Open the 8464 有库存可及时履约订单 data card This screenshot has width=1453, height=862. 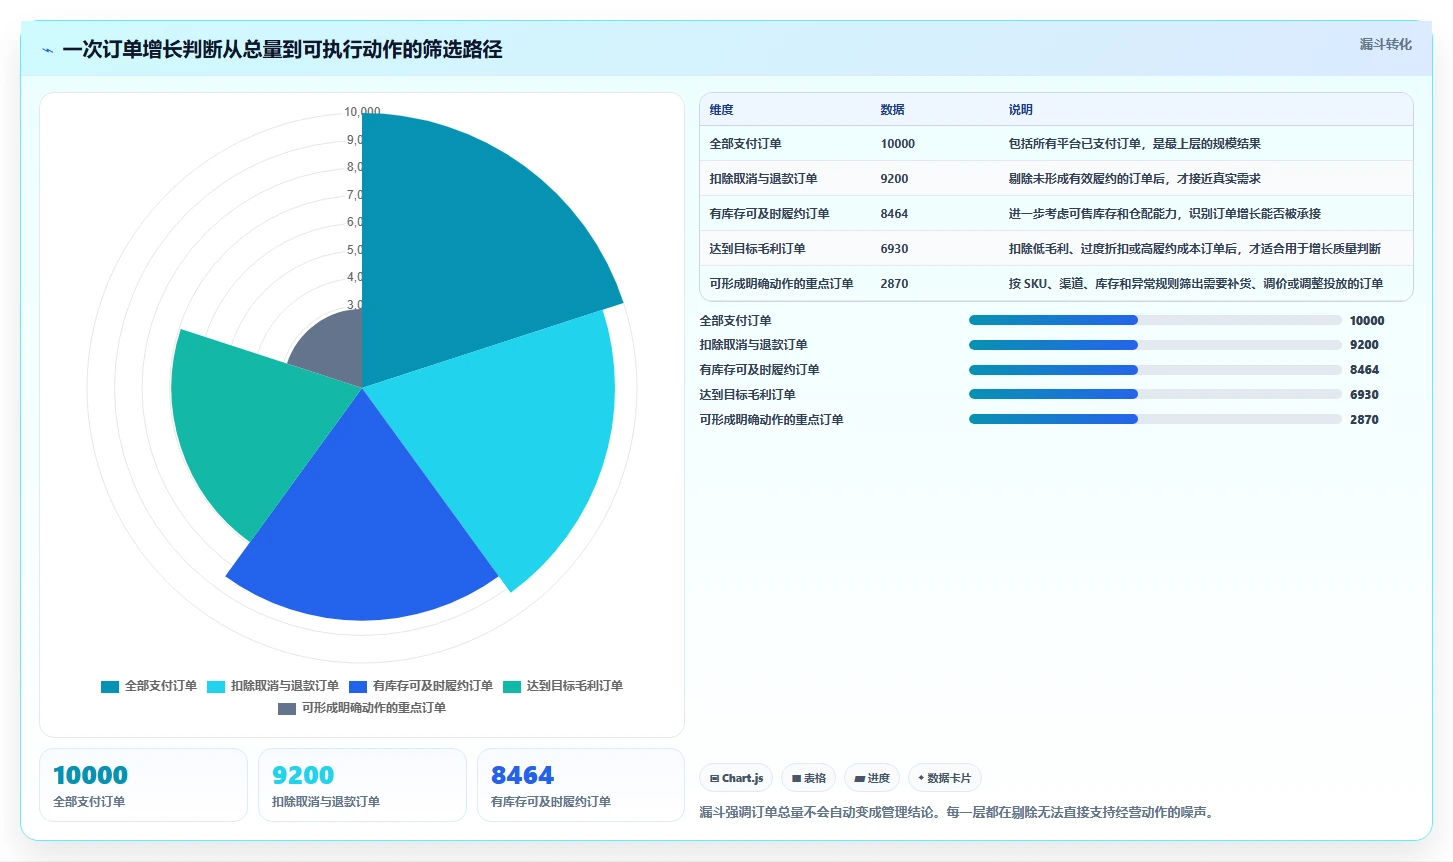(581, 785)
